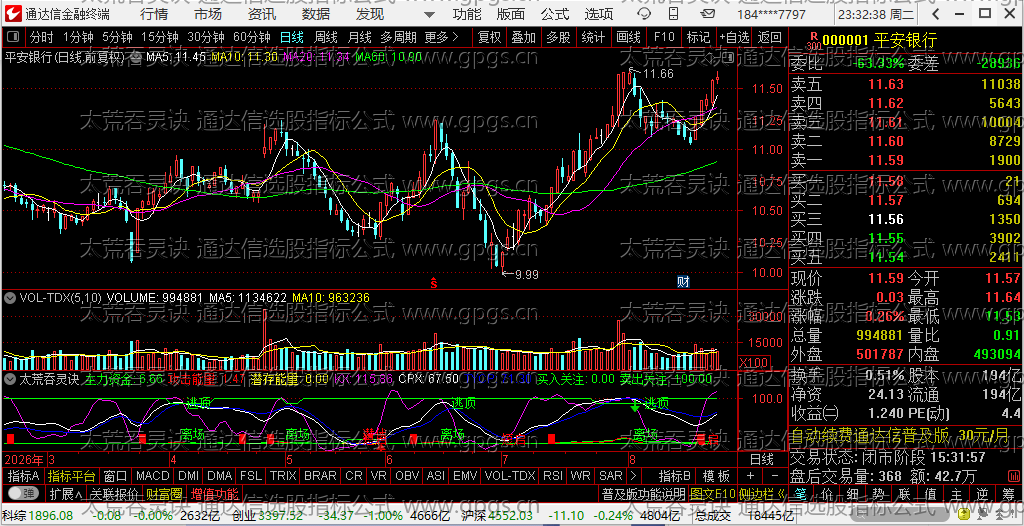
Task: Collapse the 太荒吞灵诀 indicator panel circle icon
Action: [10, 378]
